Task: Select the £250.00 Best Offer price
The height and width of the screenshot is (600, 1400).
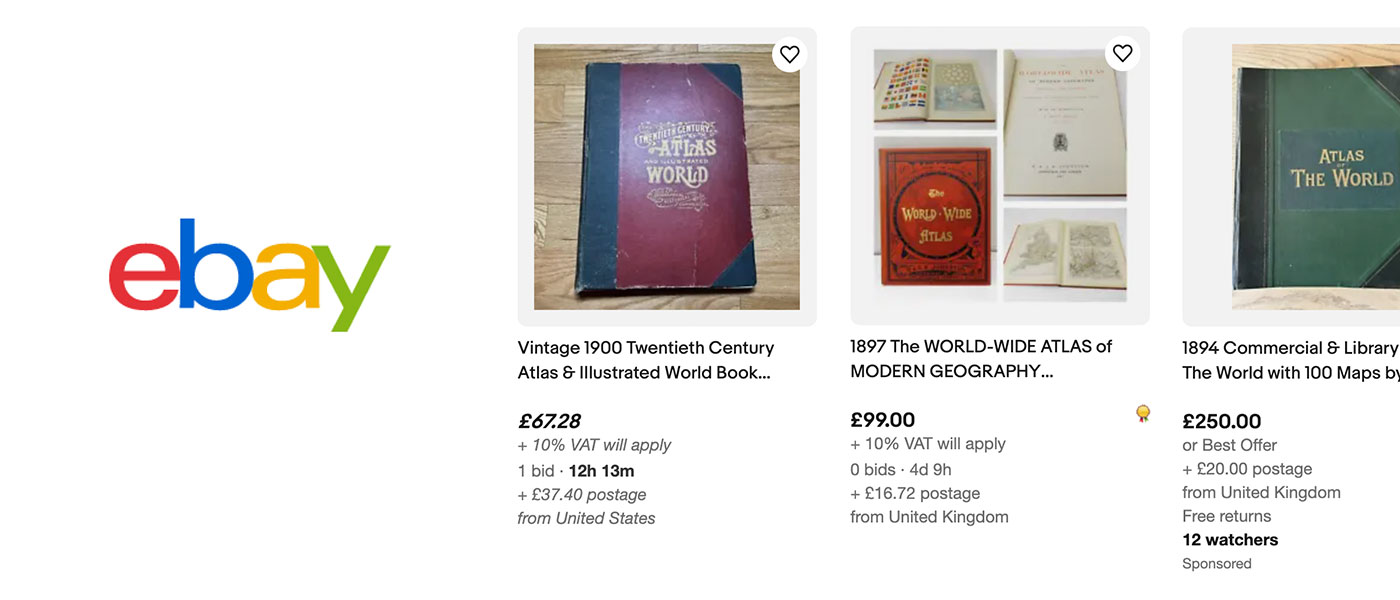Action: 1221,421
